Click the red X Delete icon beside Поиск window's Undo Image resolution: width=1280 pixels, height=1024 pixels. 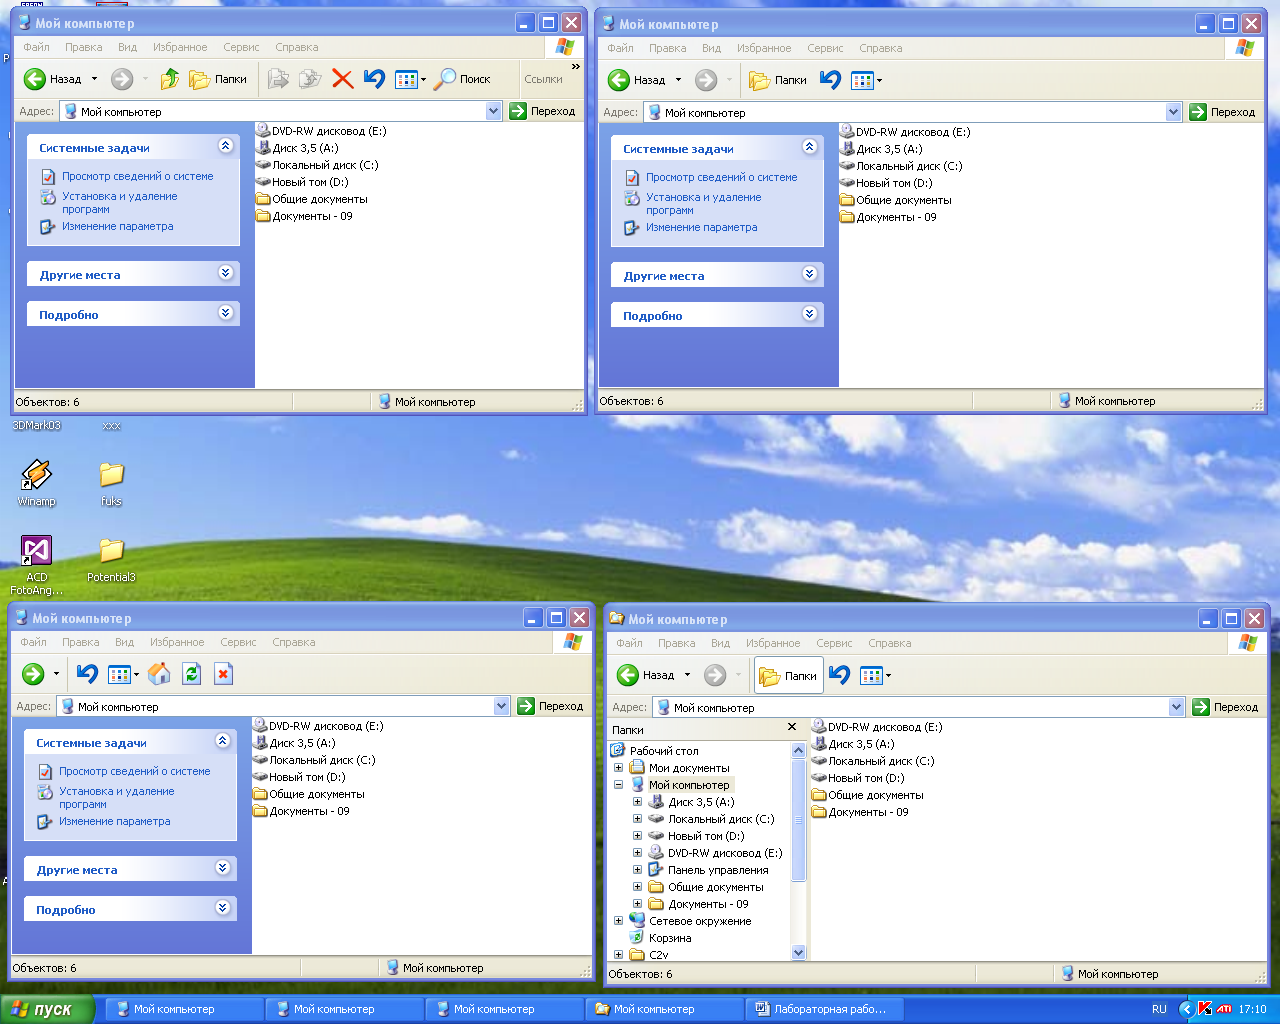point(343,79)
